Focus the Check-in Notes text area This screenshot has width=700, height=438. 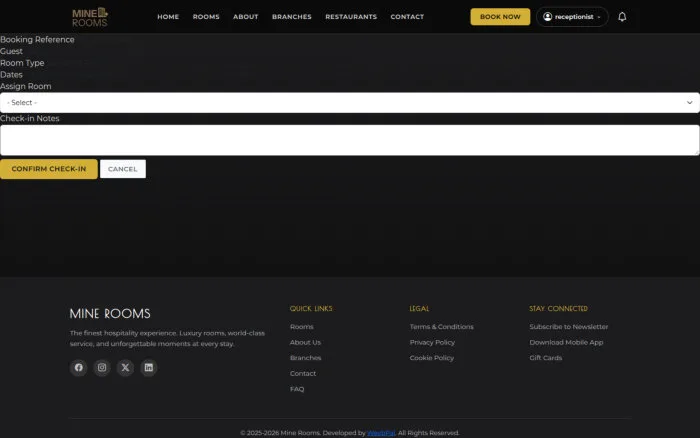(350, 140)
